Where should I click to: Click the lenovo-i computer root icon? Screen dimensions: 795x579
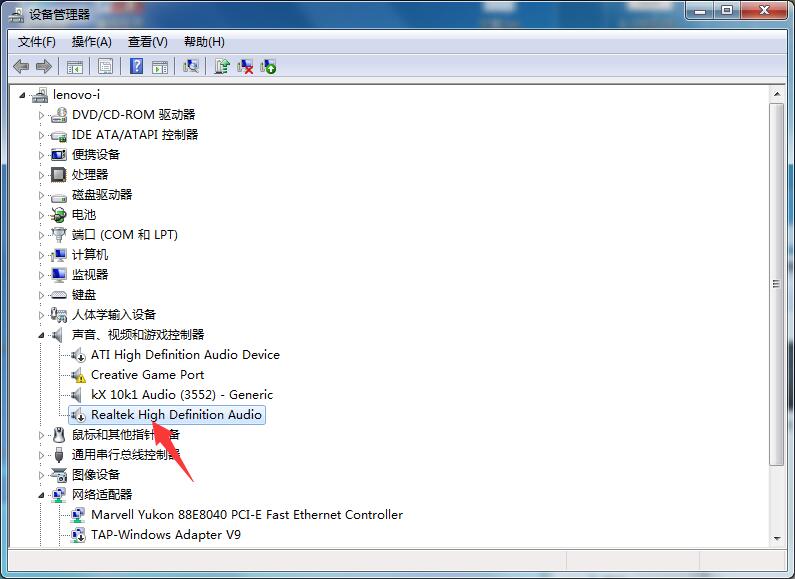(x=40, y=95)
